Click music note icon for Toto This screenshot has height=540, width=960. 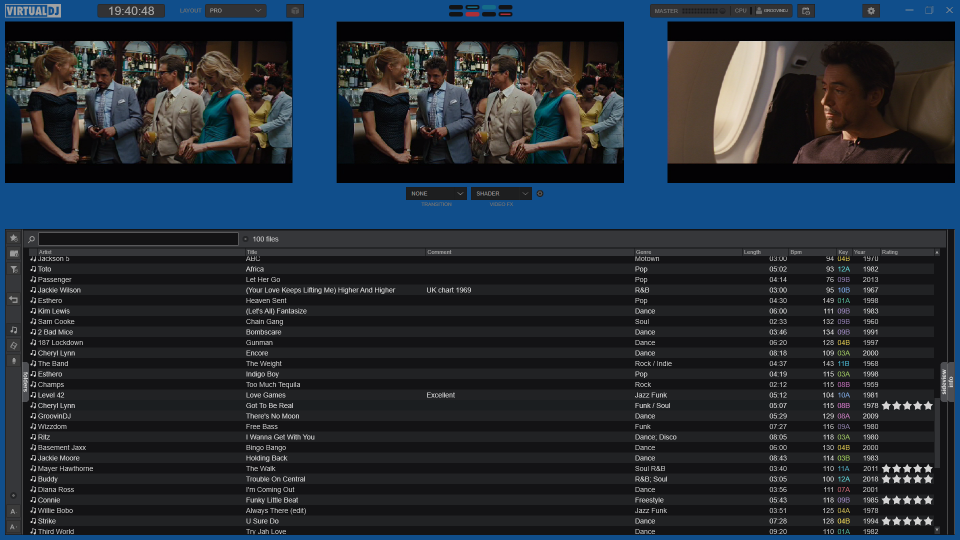[x=33, y=269]
